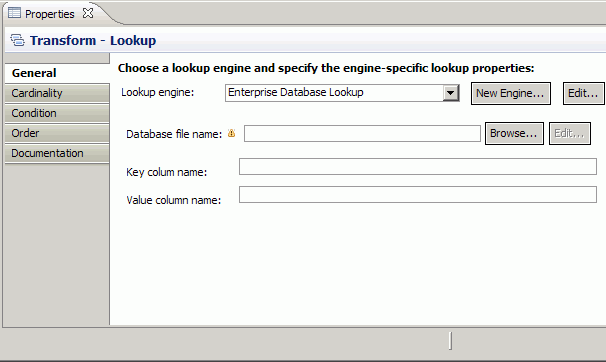Click the warning icon beside Database file name
The height and width of the screenshot is (362, 606).
(232, 133)
